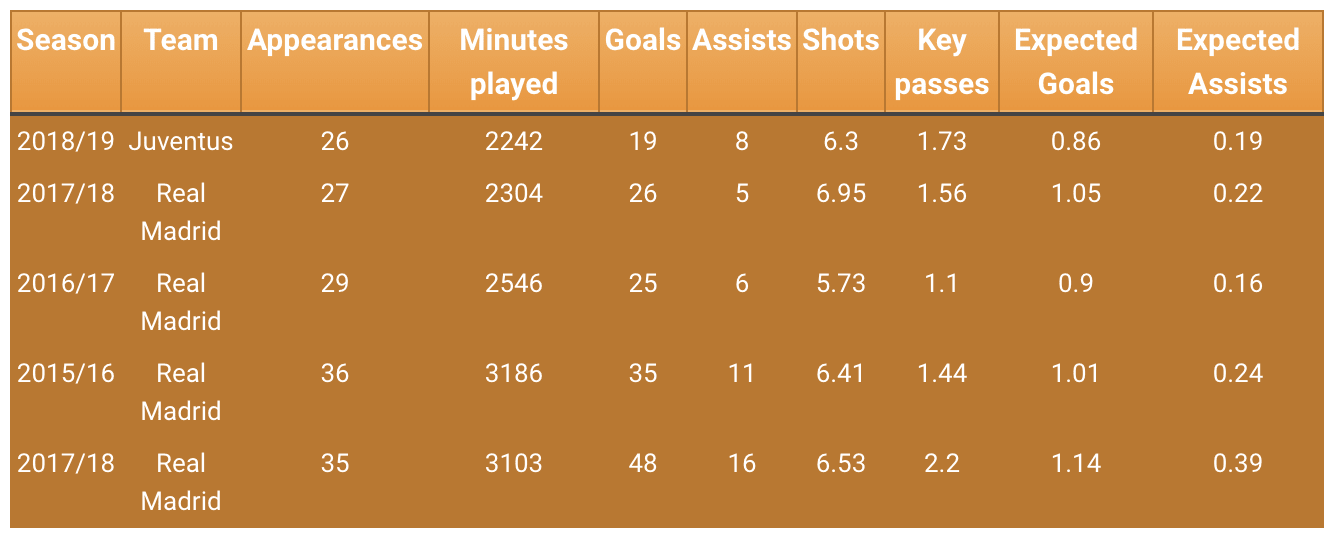This screenshot has width=1336, height=540.
Task: Select the Team column header
Action: tap(181, 41)
